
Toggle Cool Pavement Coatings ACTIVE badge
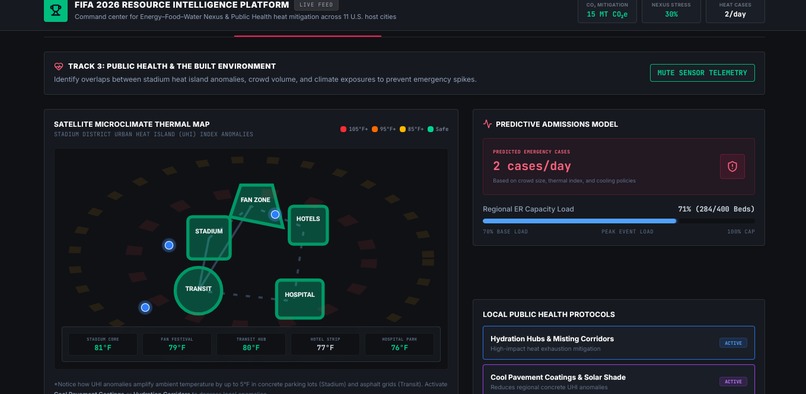point(733,382)
